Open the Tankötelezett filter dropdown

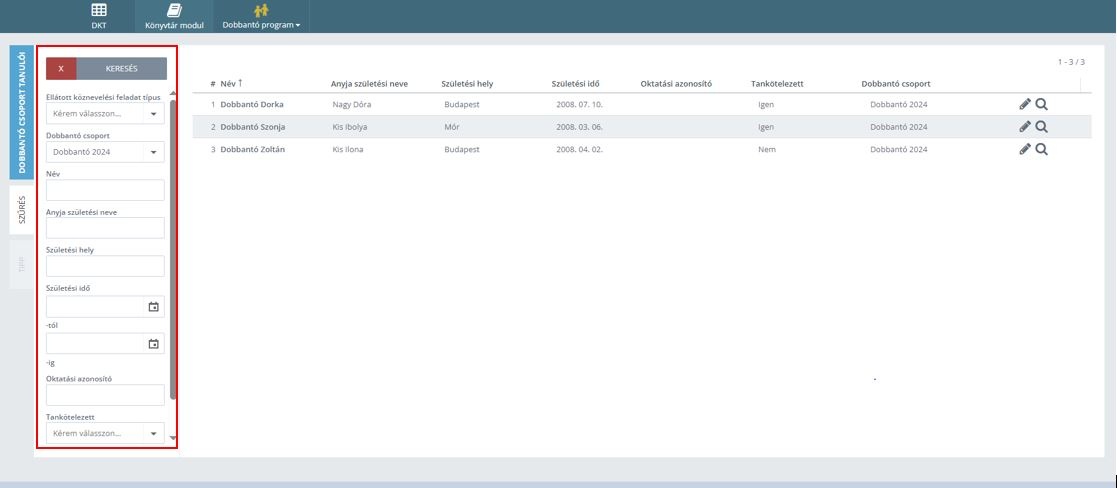(105, 433)
